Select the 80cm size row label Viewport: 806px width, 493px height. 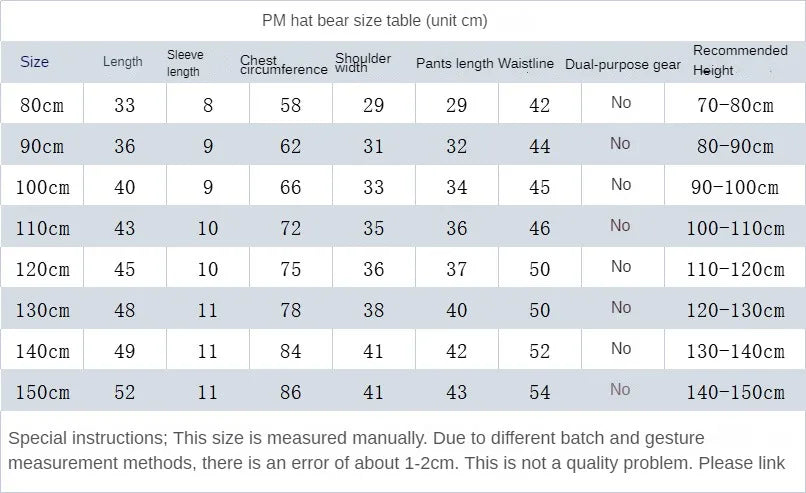click(43, 105)
